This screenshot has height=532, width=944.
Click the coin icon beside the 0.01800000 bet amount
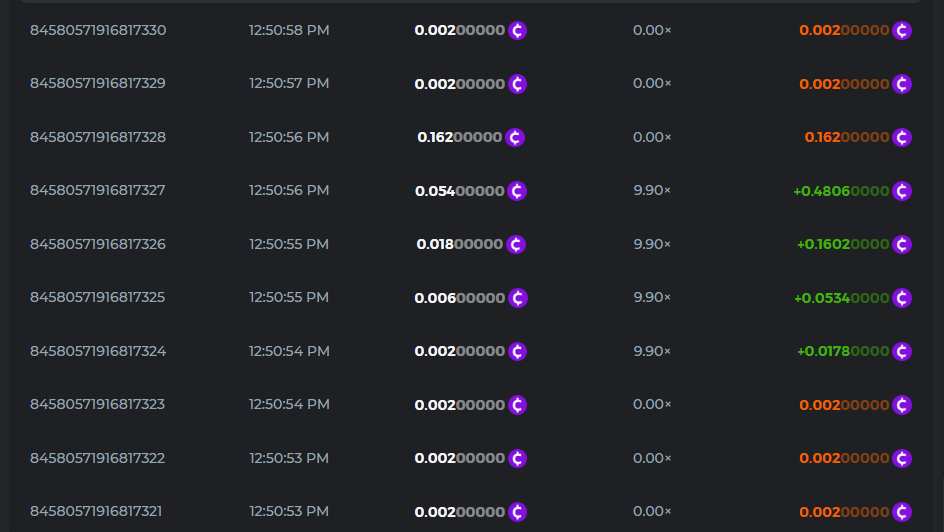click(515, 244)
